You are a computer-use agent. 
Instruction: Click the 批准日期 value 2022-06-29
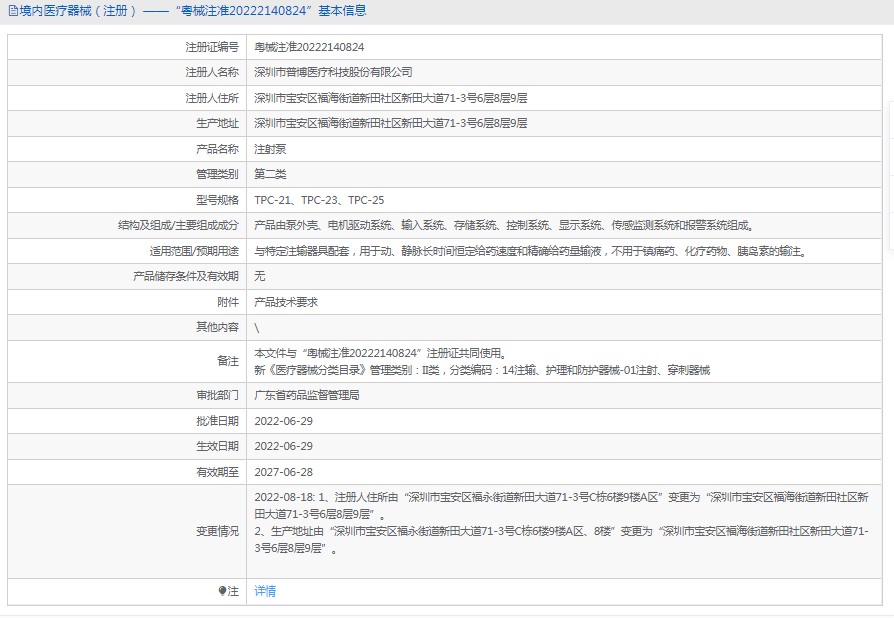tap(284, 421)
